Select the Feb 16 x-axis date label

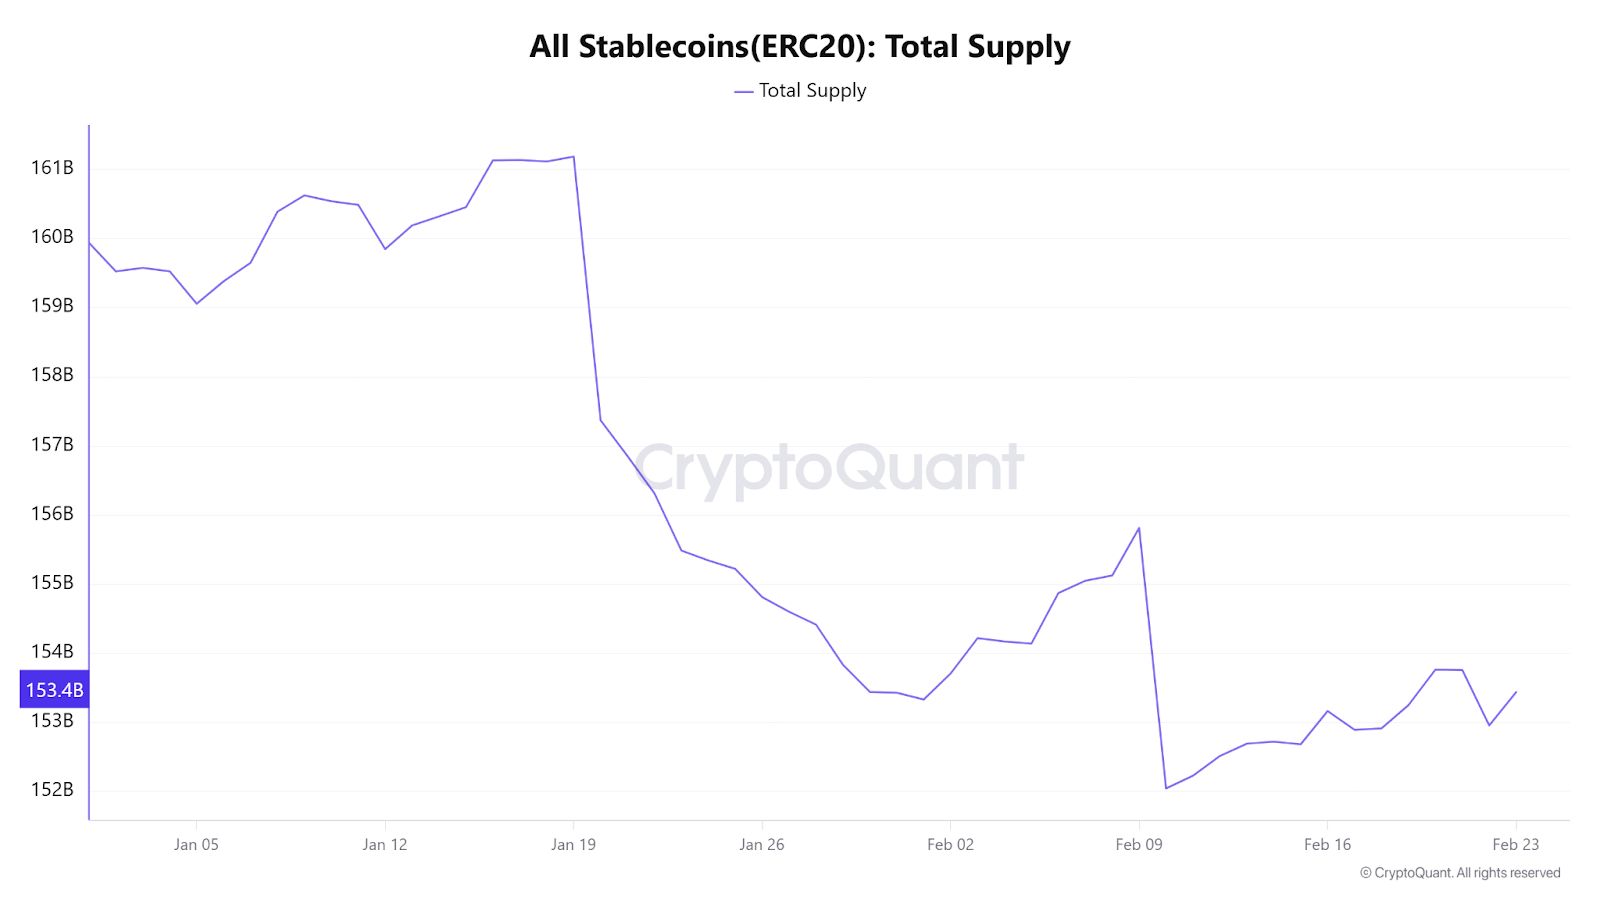pos(1327,845)
